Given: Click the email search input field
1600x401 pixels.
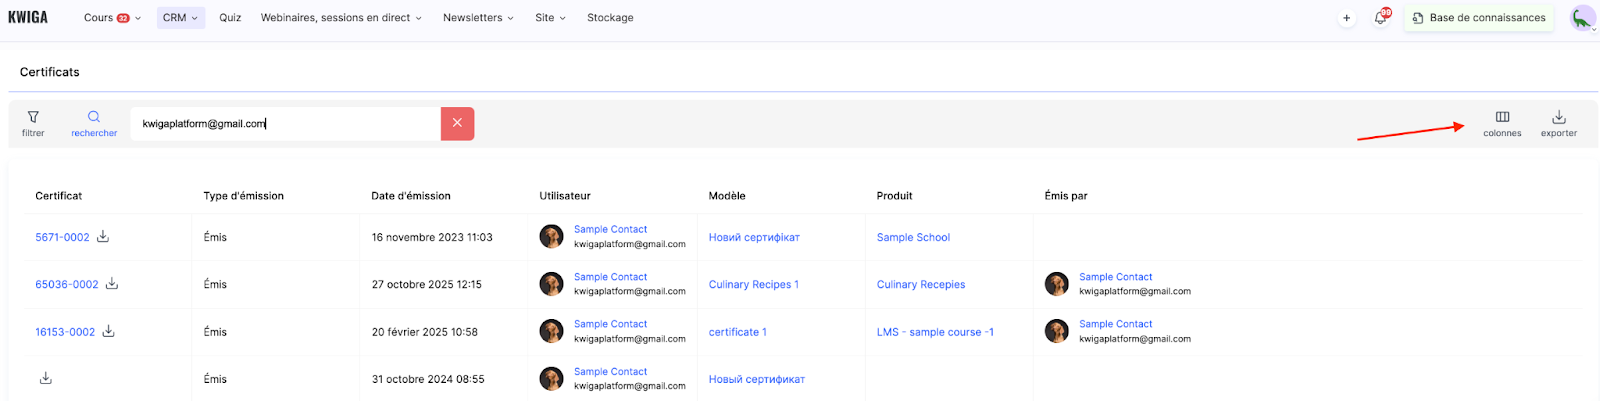Looking at the screenshot, I should [285, 124].
